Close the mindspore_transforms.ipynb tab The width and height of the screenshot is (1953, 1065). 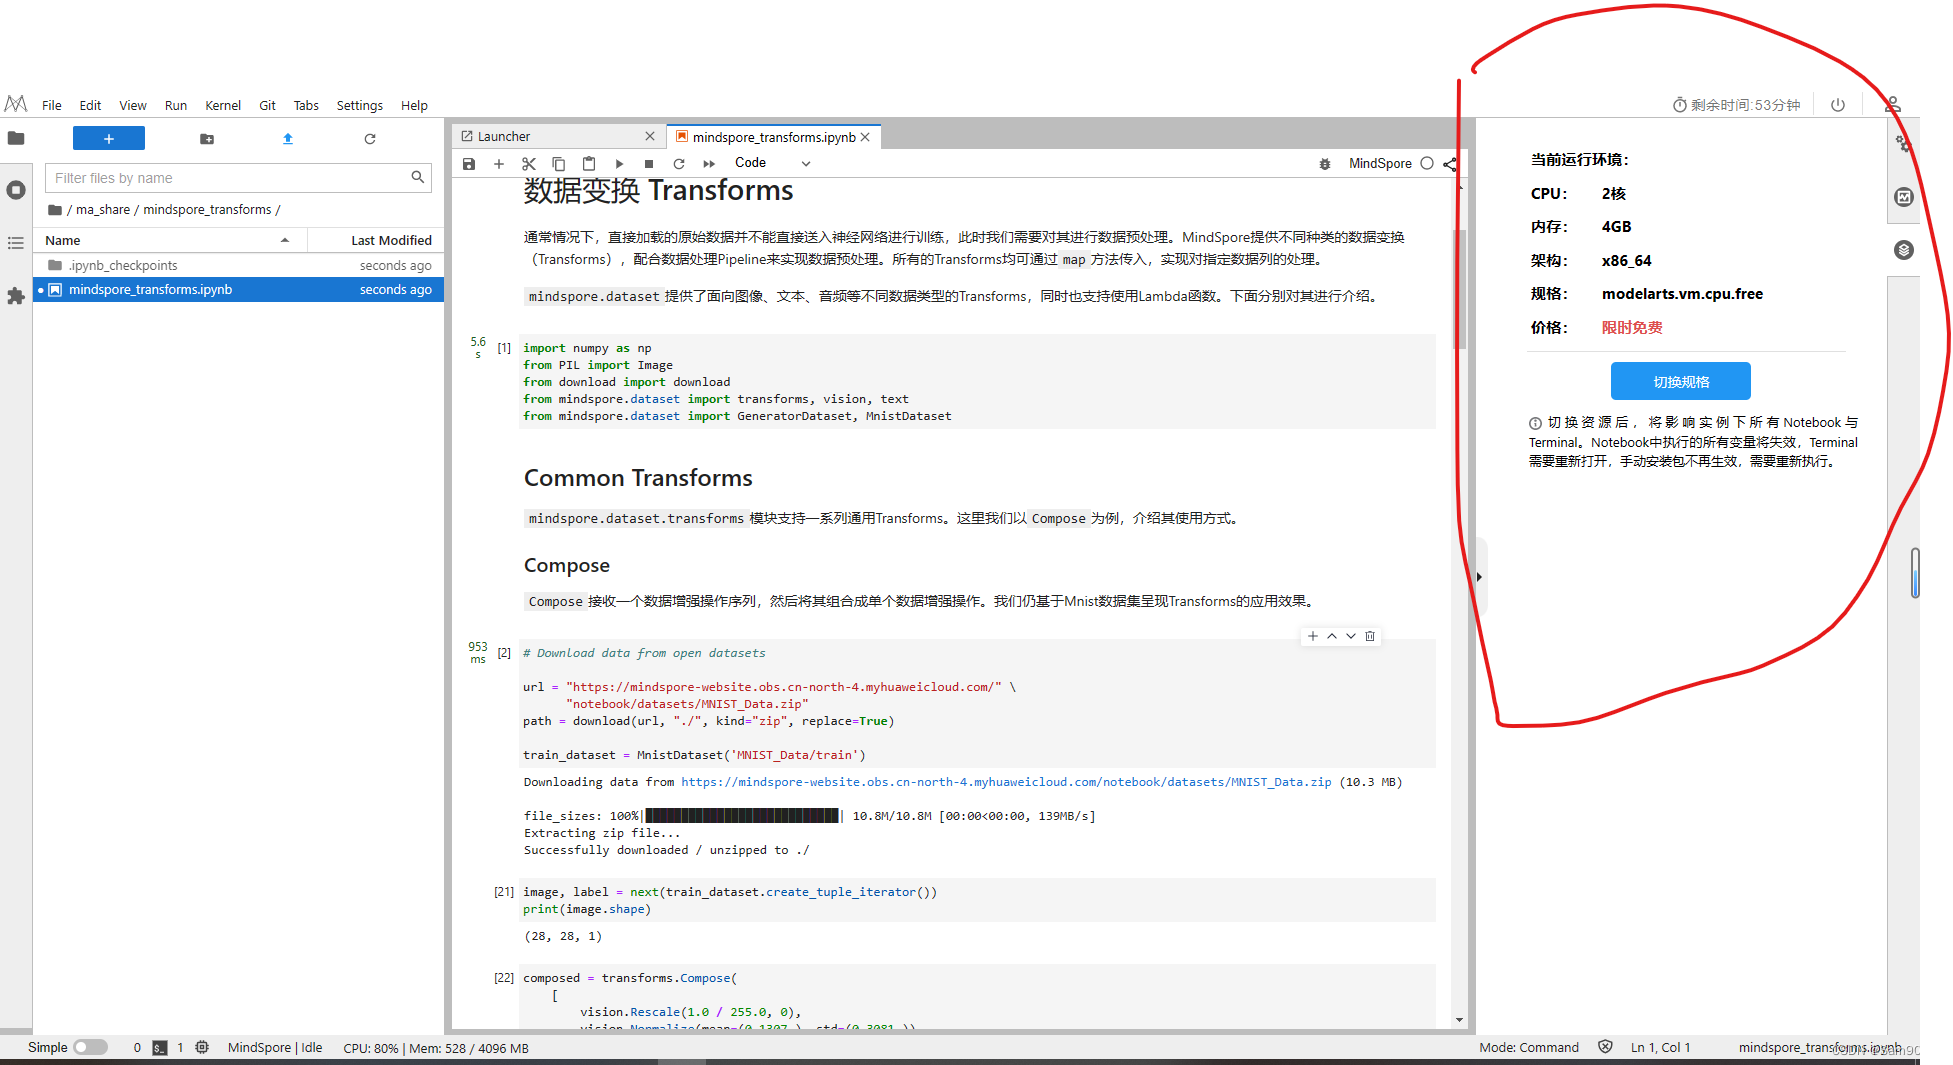[x=865, y=137]
